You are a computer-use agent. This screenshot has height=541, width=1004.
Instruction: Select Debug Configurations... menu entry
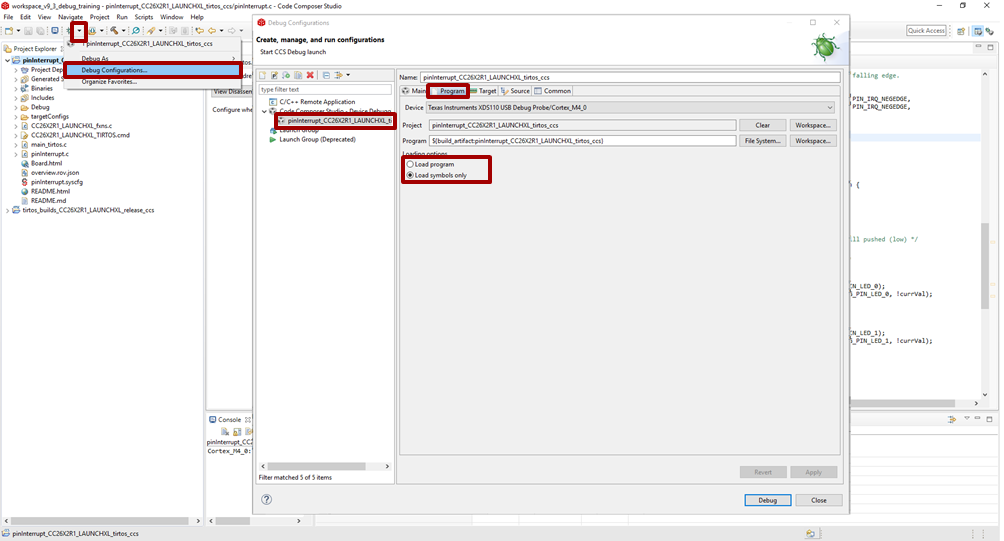click(x=114, y=70)
